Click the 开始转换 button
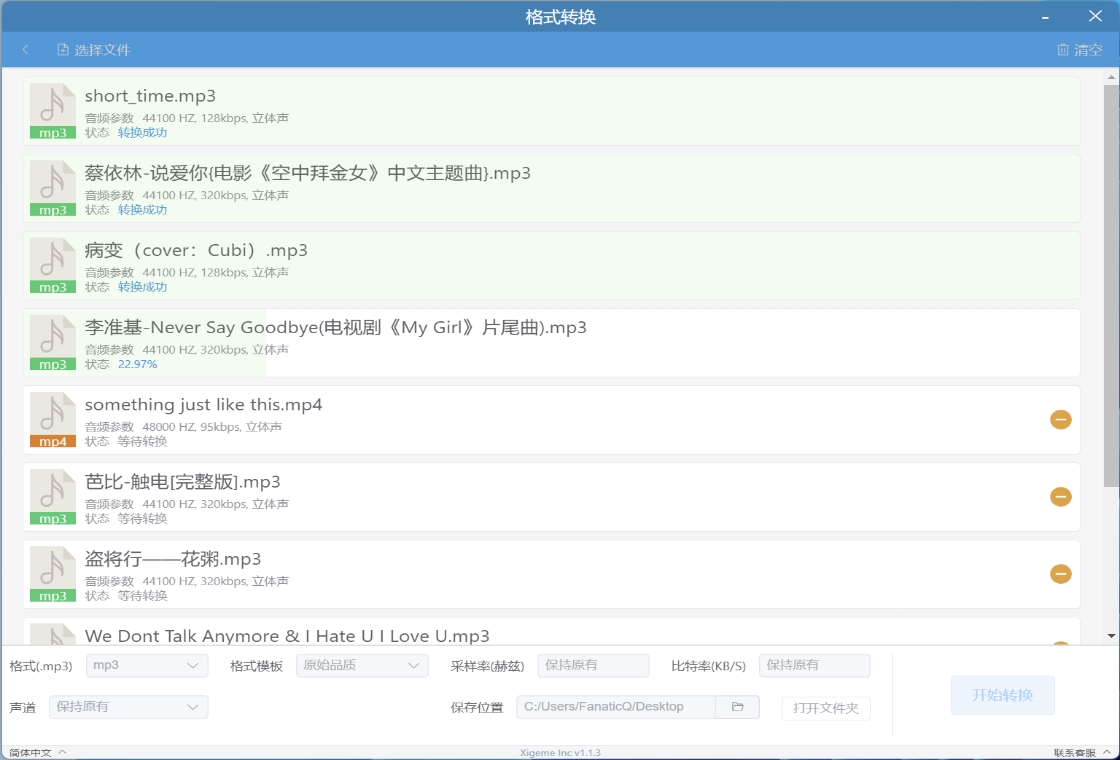Viewport: 1120px width, 760px height. click(1002, 695)
